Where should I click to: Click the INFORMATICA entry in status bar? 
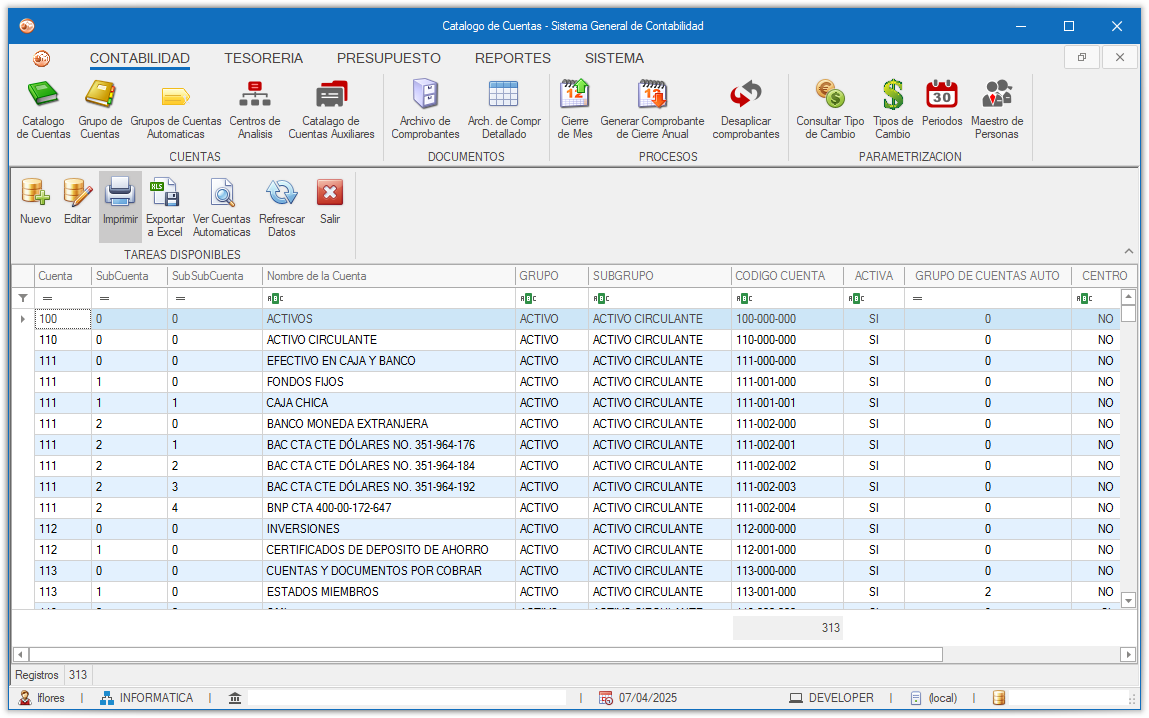tap(147, 698)
